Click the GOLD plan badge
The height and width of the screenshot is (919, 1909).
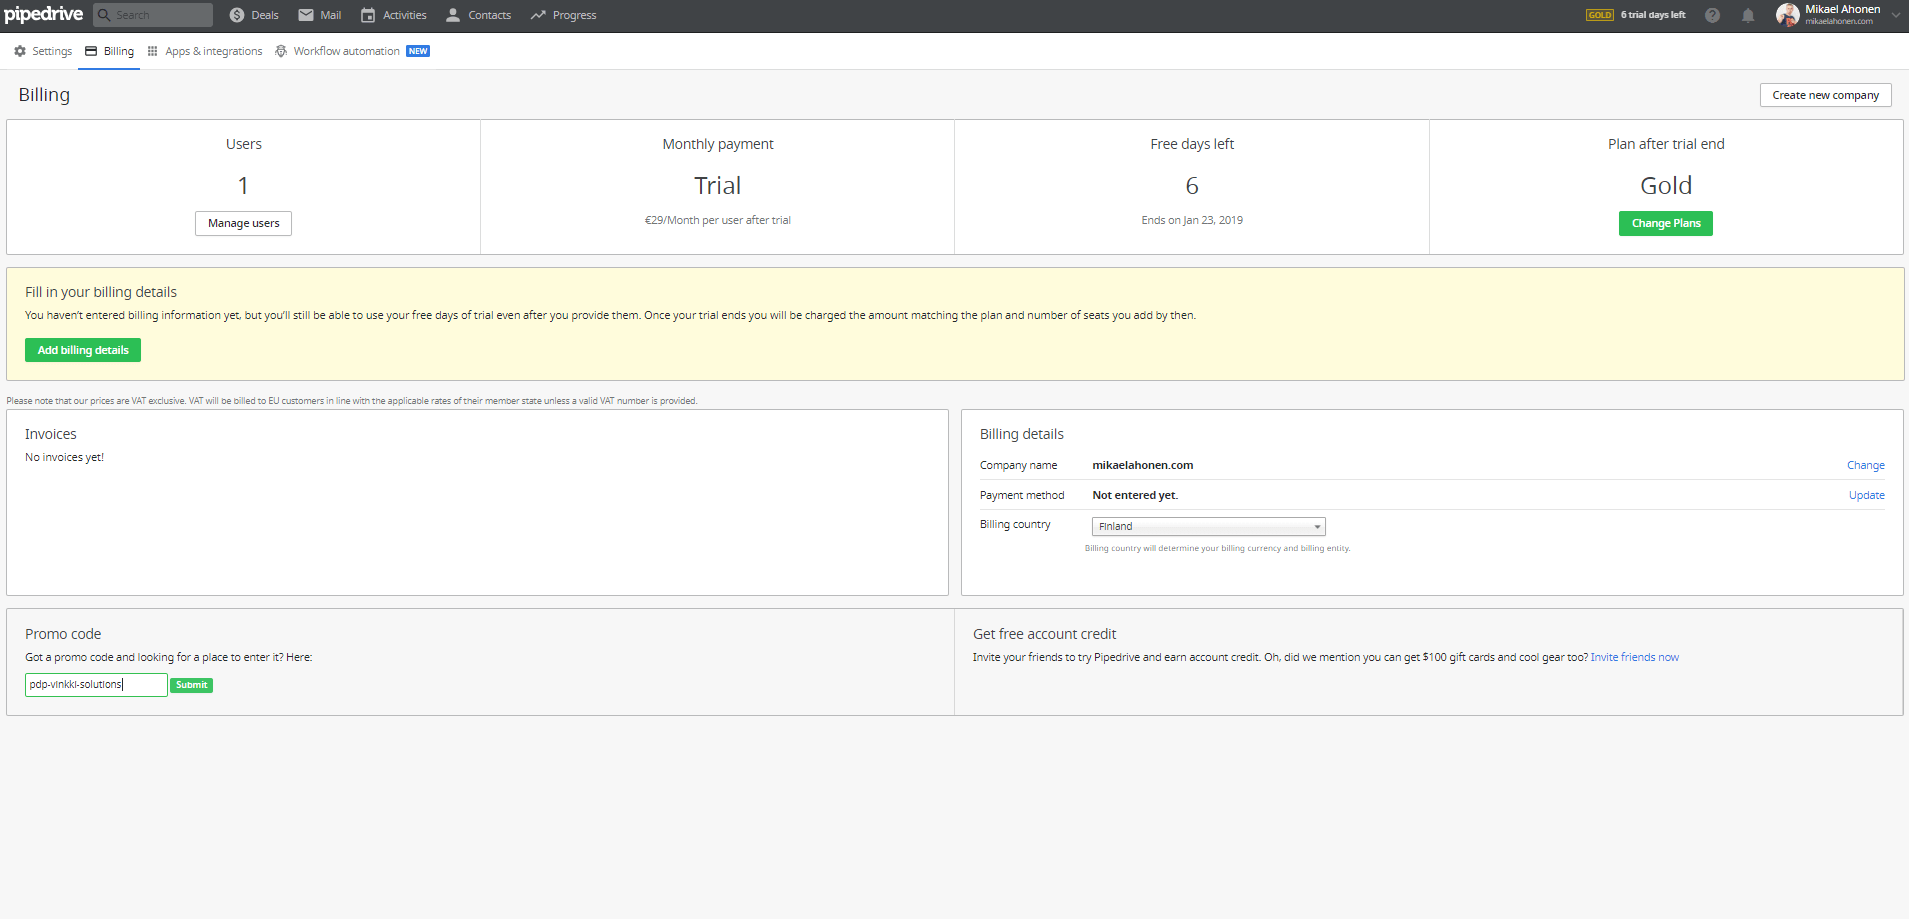(x=1599, y=15)
